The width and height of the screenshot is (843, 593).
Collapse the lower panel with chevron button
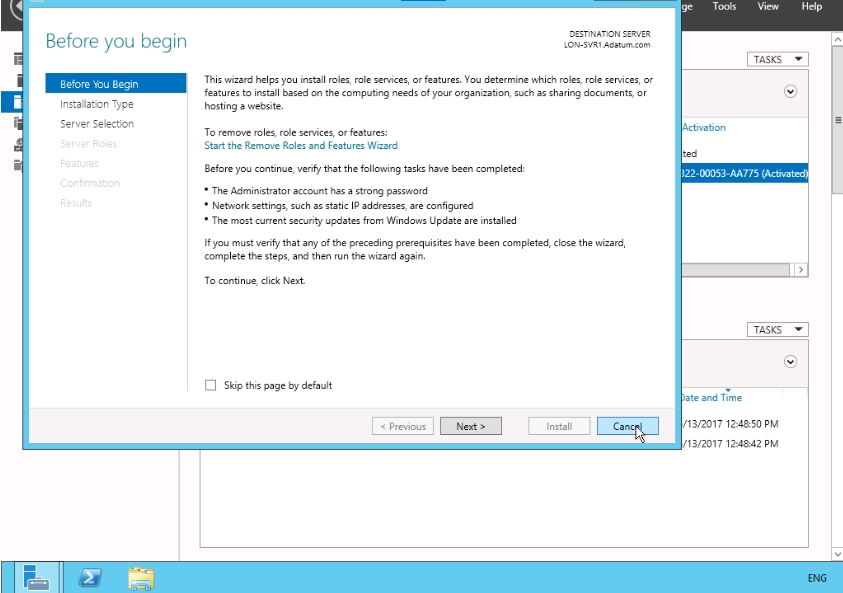[790, 362]
